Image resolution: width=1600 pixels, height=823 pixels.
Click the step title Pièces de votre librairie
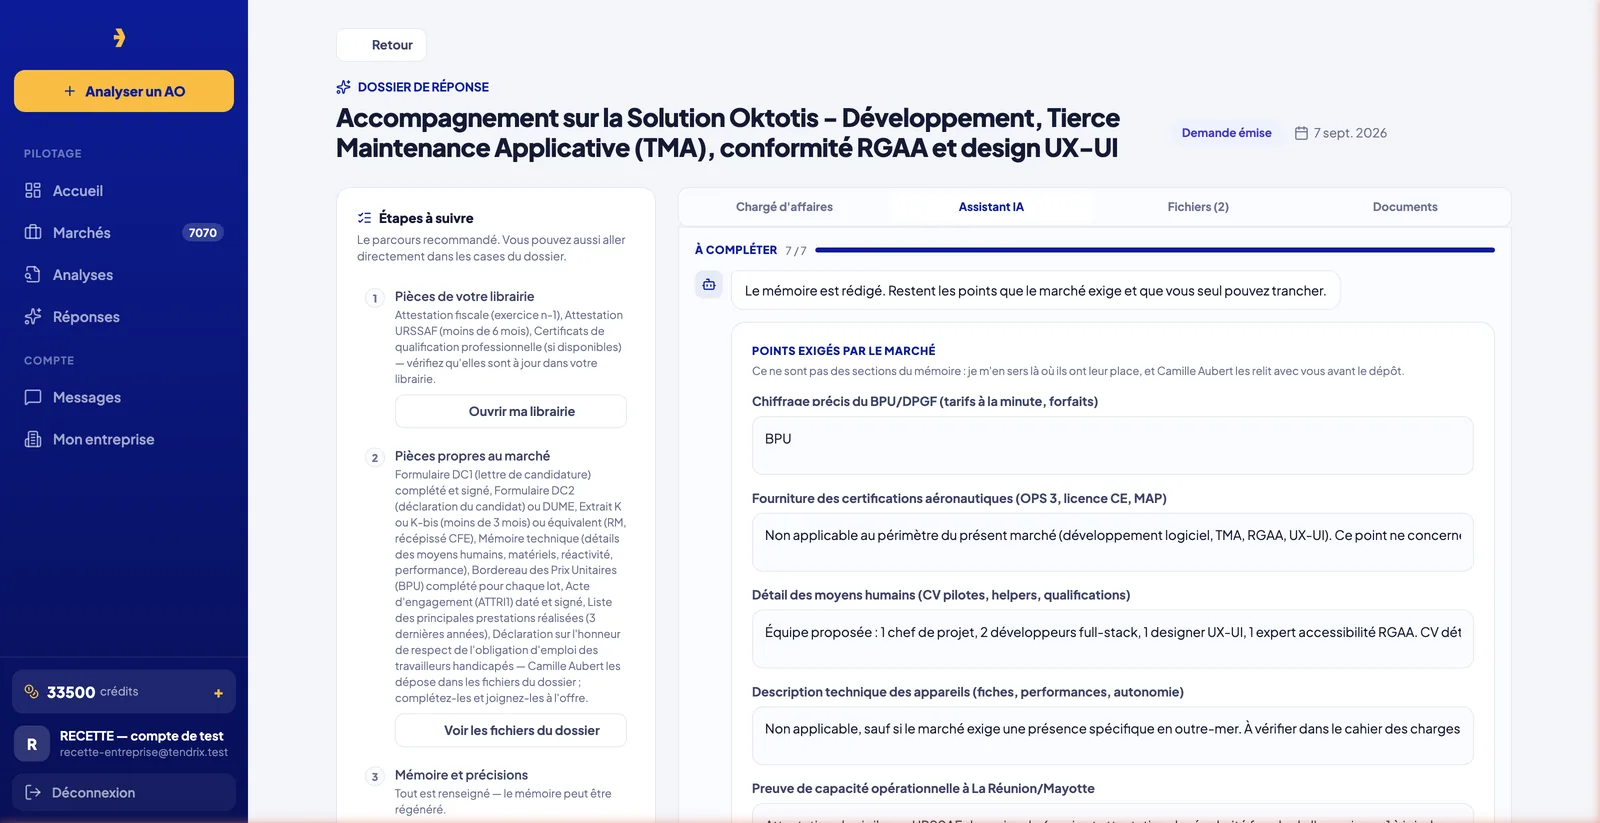click(464, 296)
